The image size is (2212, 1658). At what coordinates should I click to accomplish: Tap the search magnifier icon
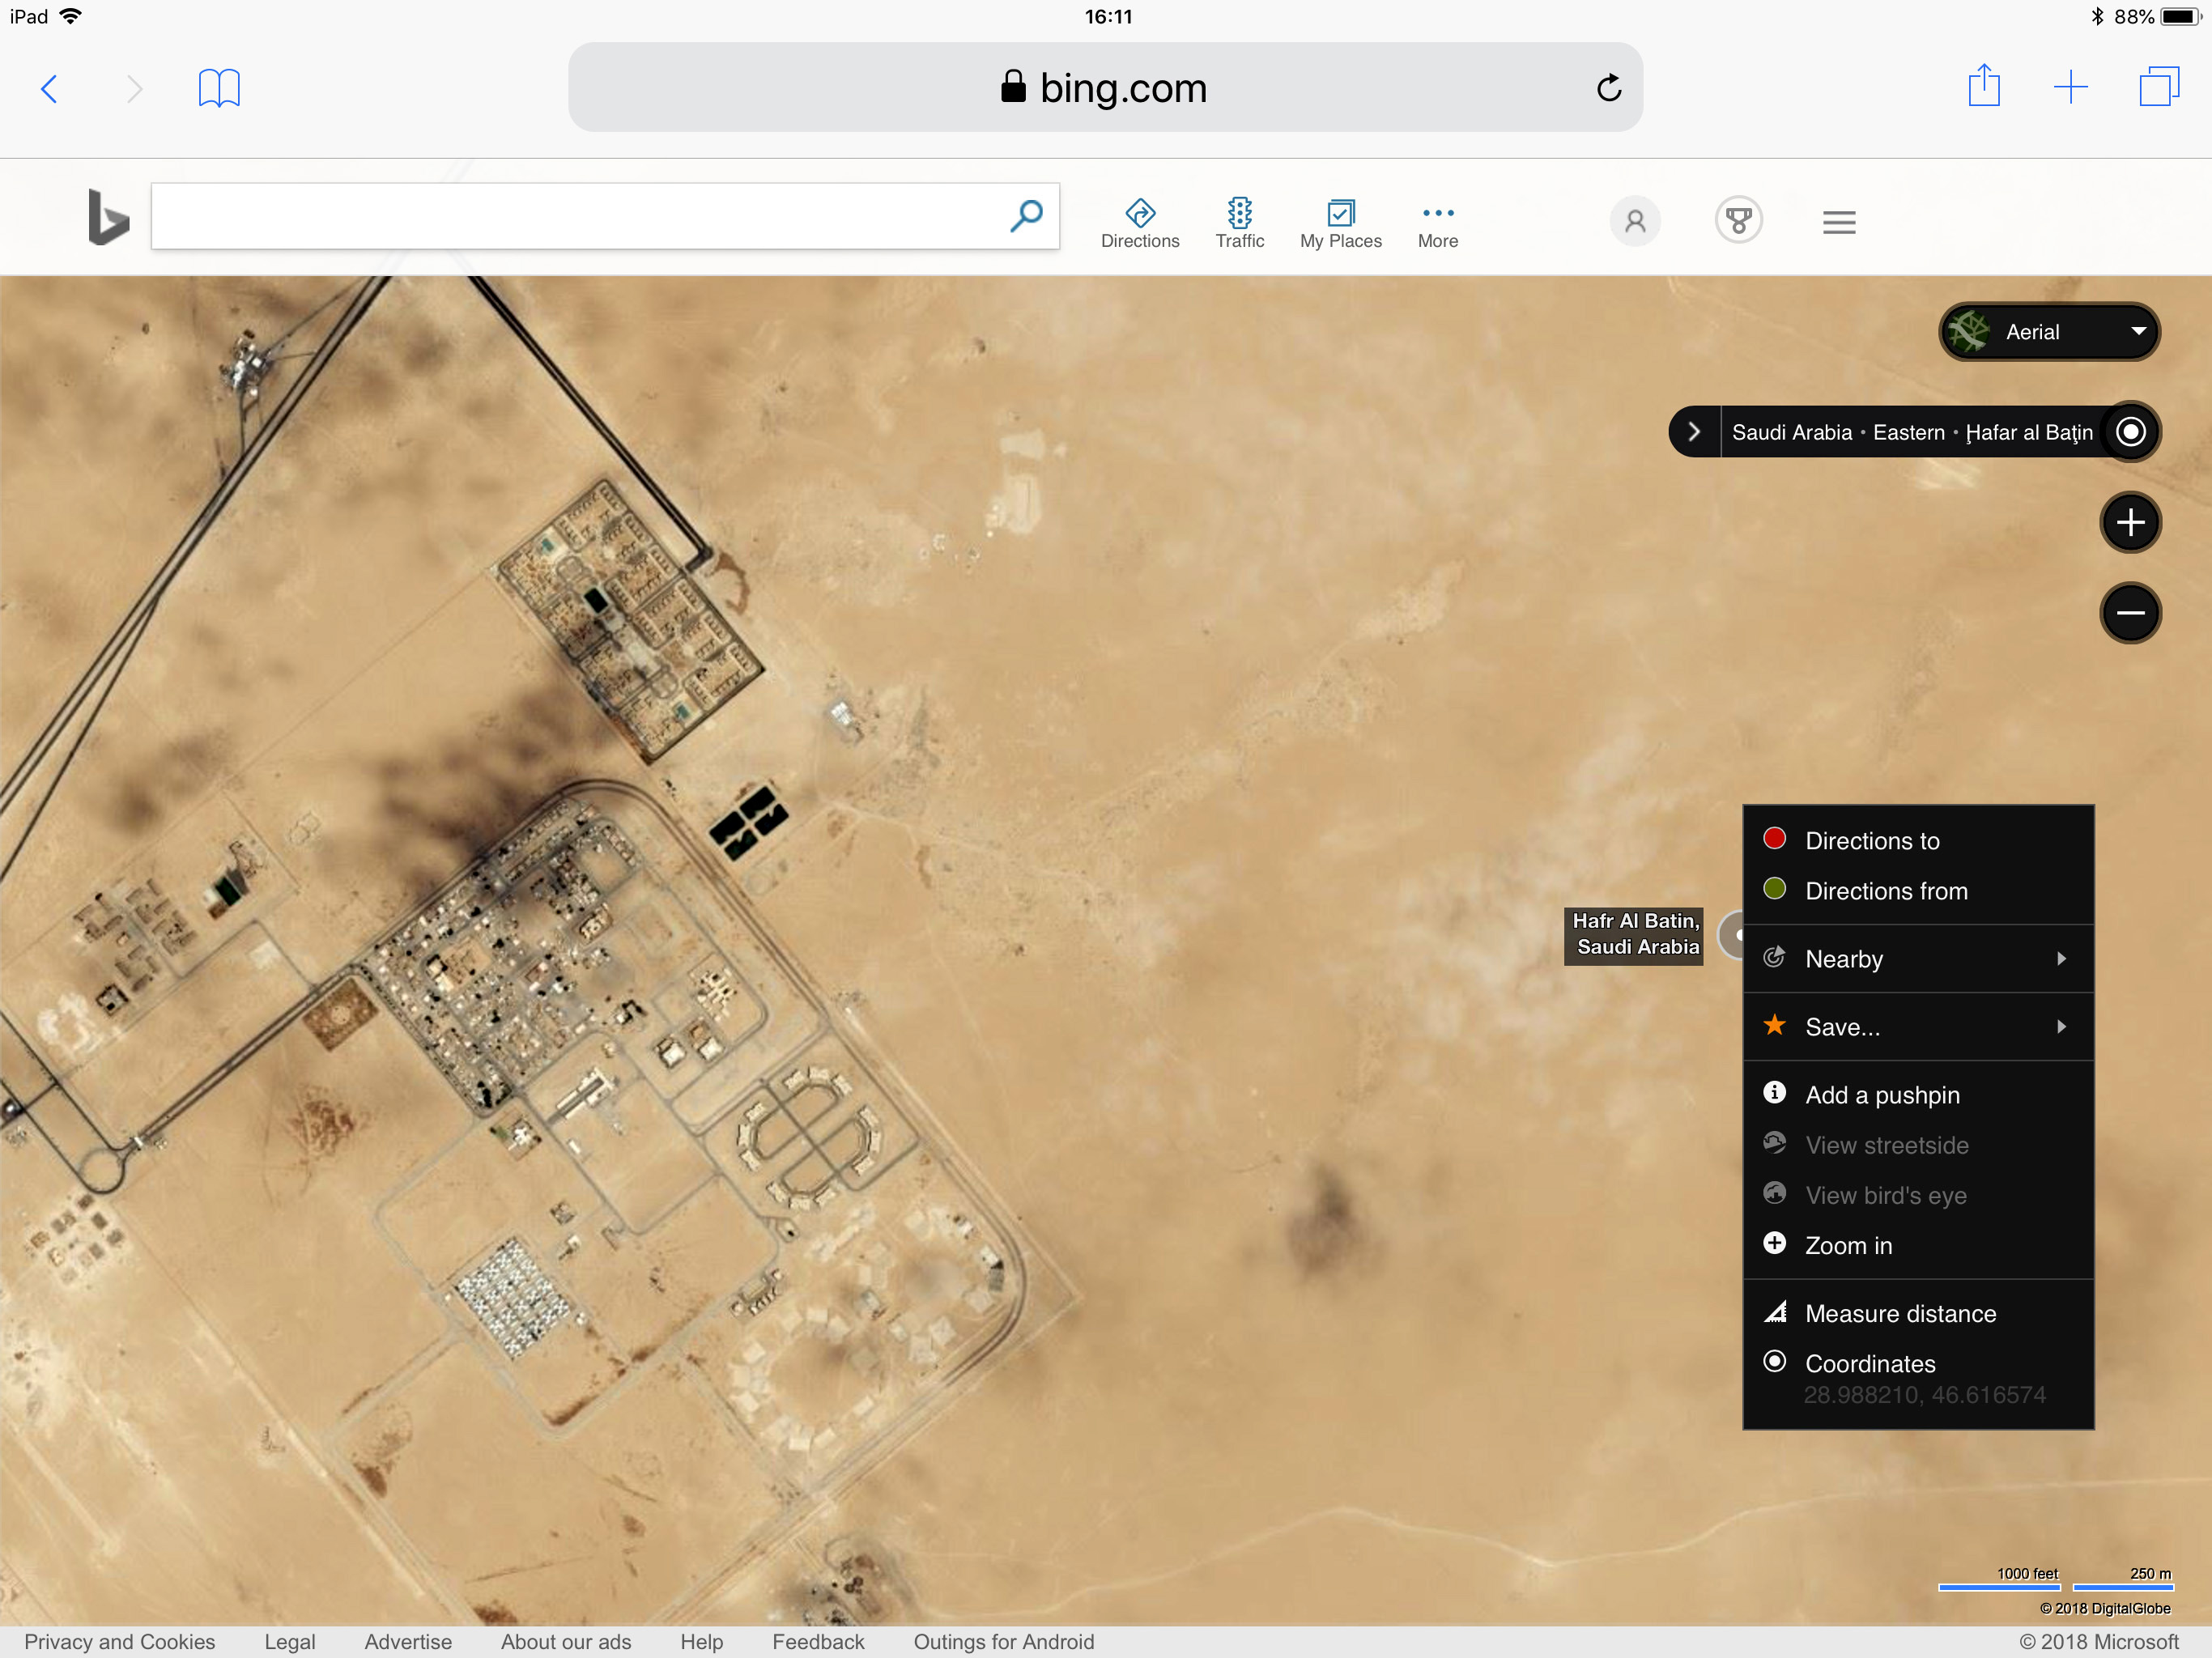1026,216
